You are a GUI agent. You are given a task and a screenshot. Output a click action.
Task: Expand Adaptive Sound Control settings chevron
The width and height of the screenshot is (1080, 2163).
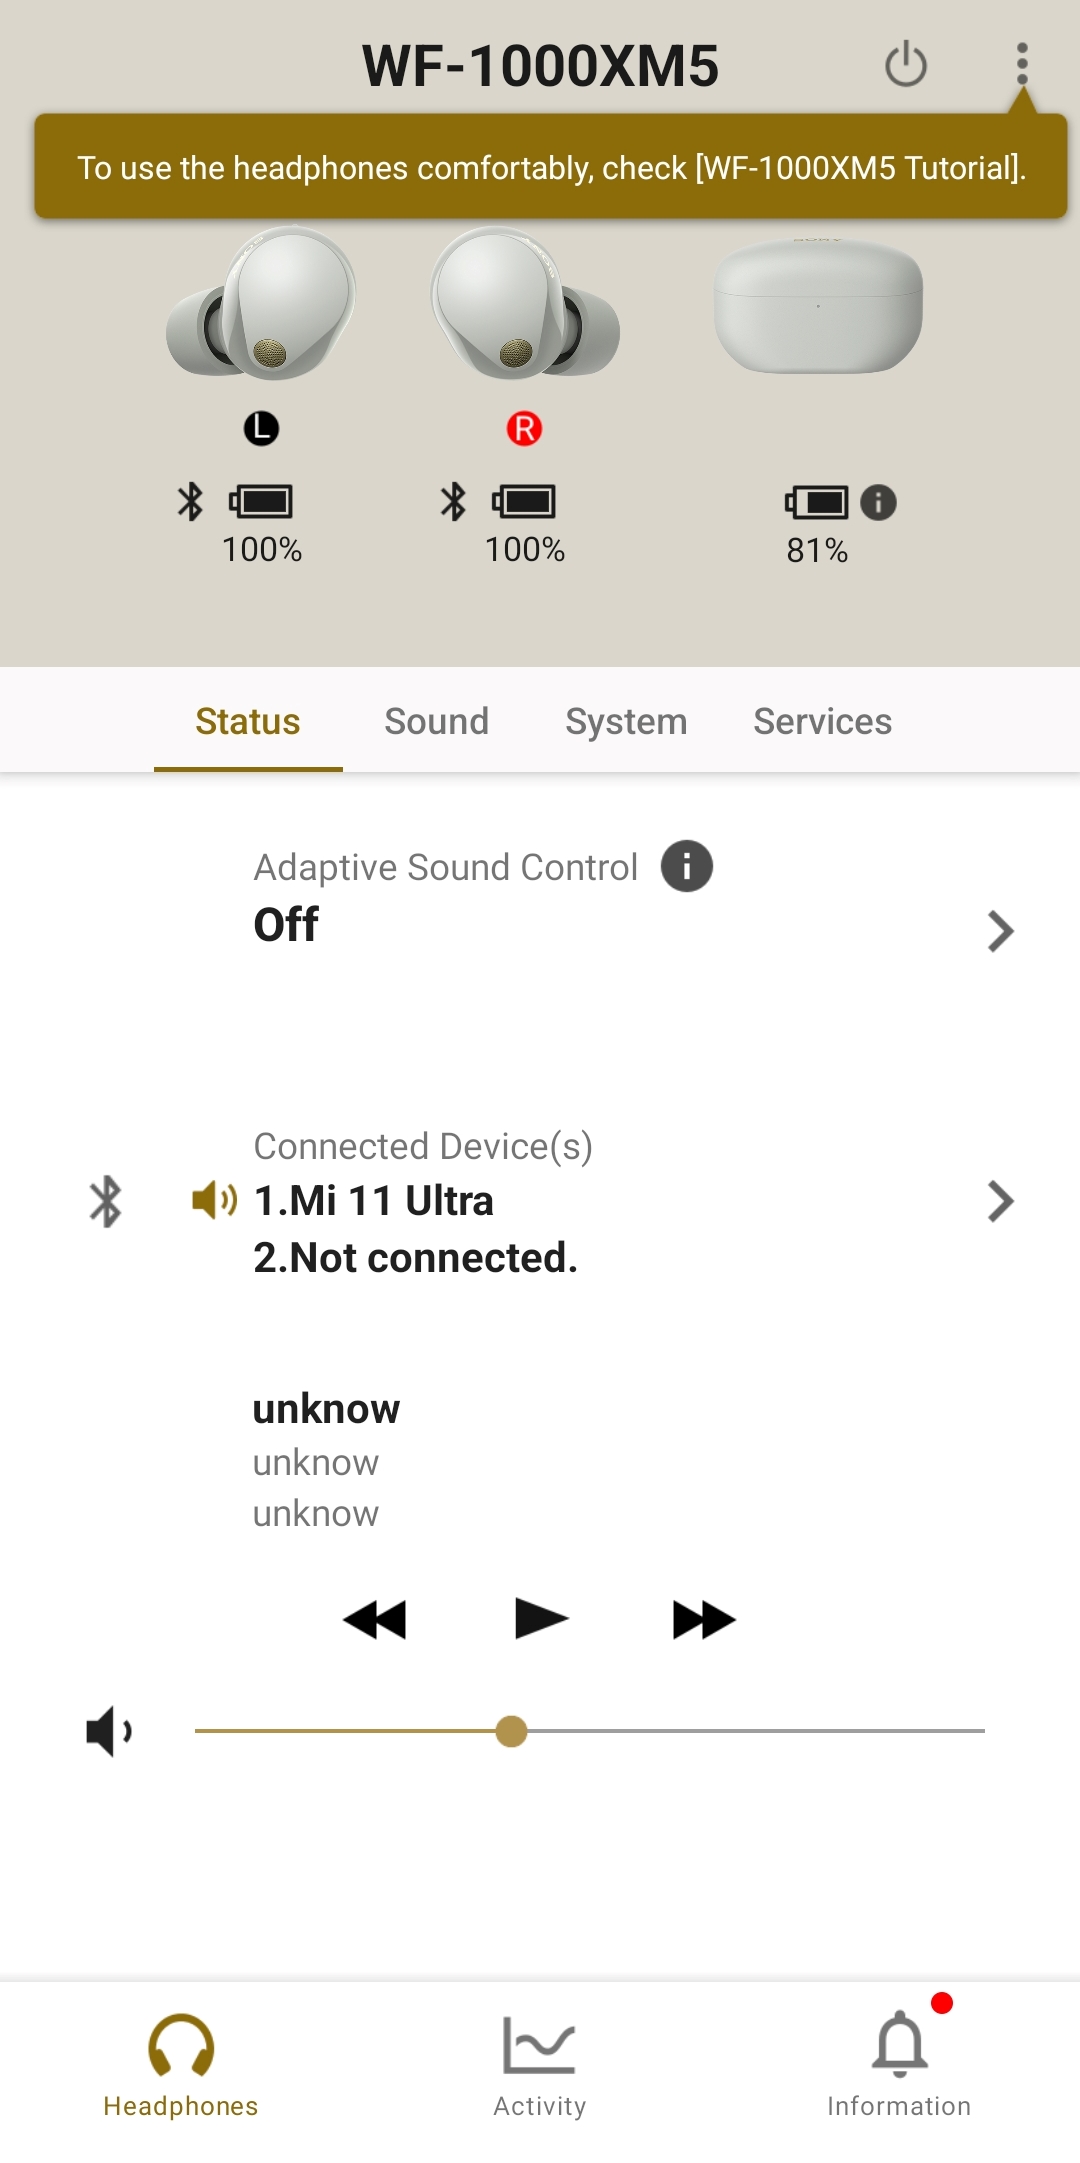tap(1000, 931)
